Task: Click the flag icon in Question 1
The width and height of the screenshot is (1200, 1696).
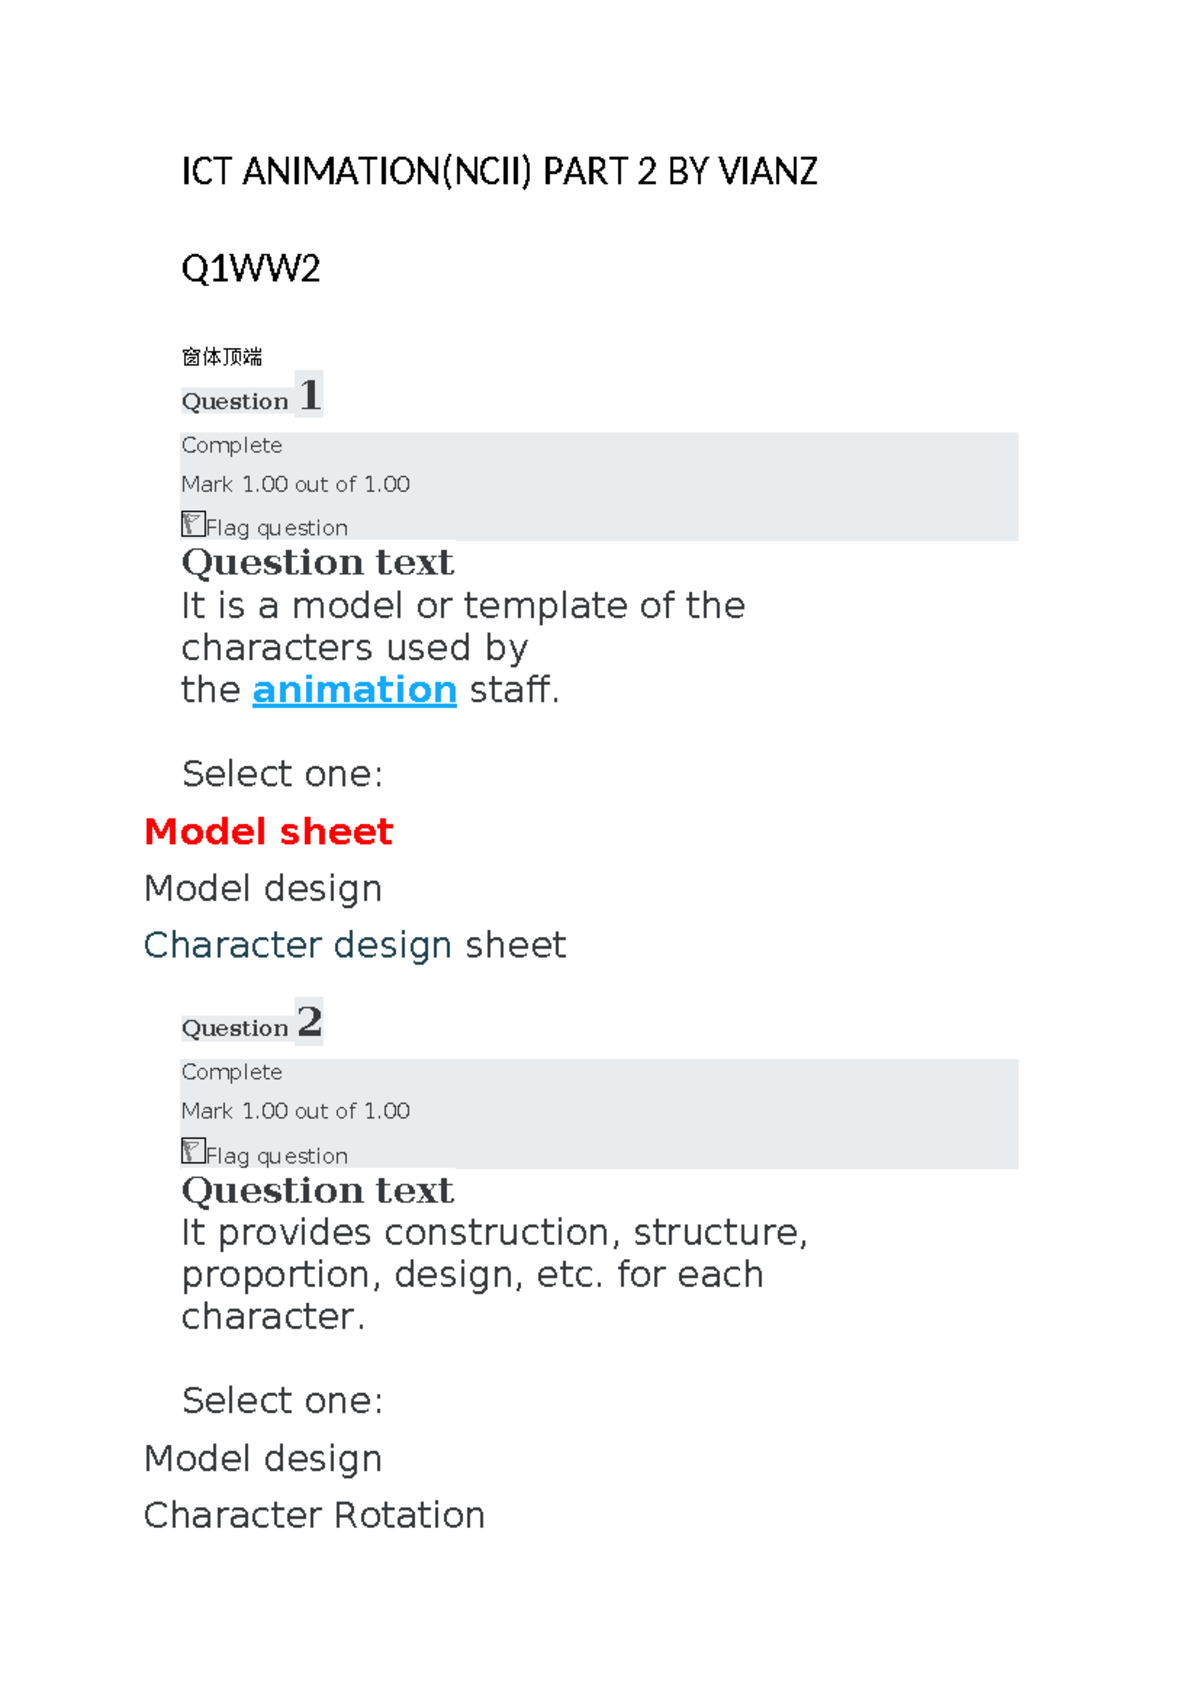Action: pos(193,524)
